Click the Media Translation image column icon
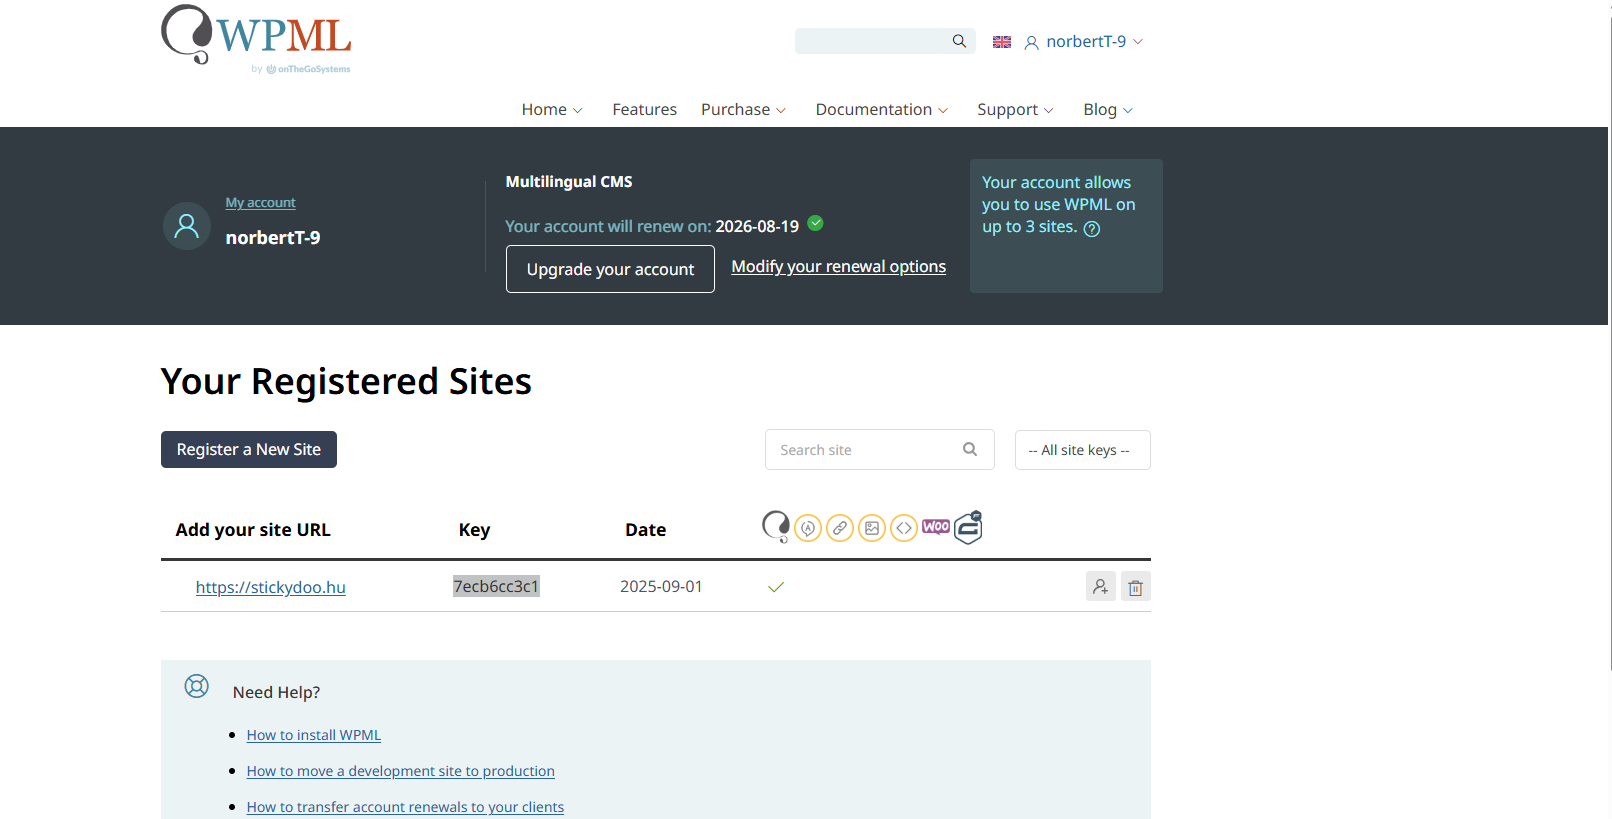Image resolution: width=1612 pixels, height=819 pixels. click(872, 528)
